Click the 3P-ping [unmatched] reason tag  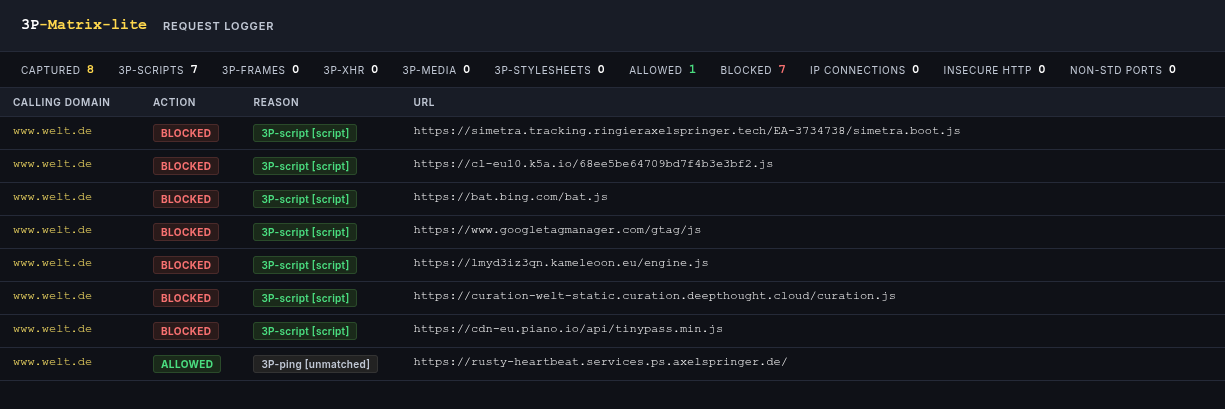pyautogui.click(x=315, y=364)
